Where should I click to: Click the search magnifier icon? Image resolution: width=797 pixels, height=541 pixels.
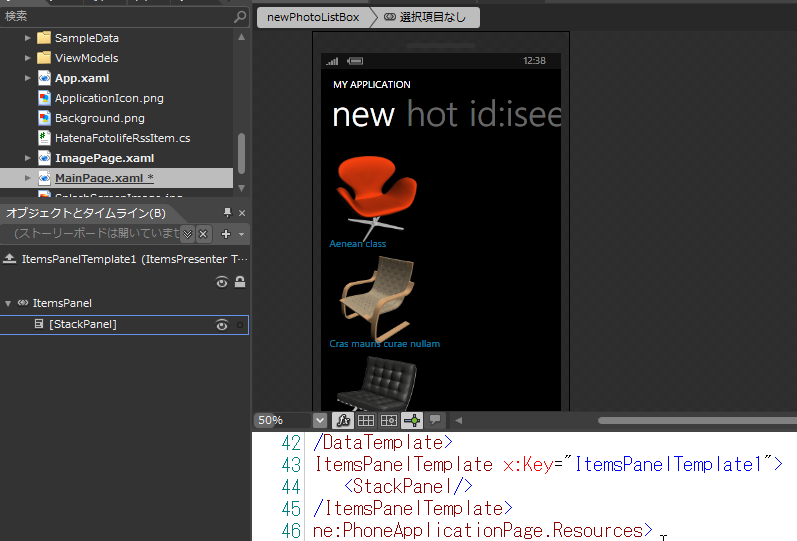240,16
